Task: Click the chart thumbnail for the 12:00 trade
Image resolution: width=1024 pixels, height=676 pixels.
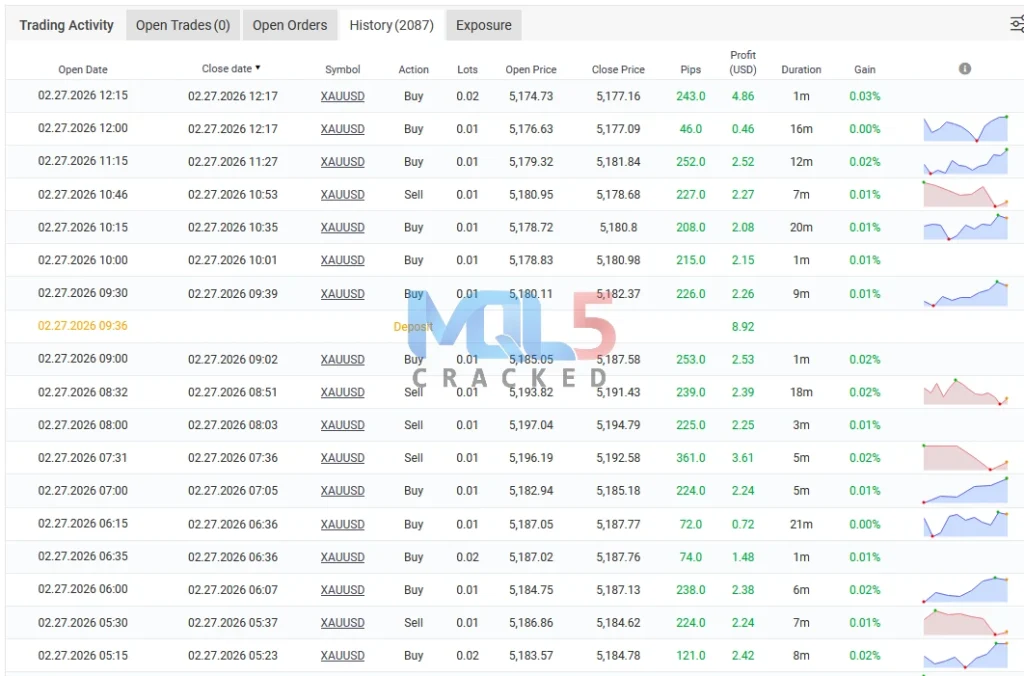Action: [964, 128]
